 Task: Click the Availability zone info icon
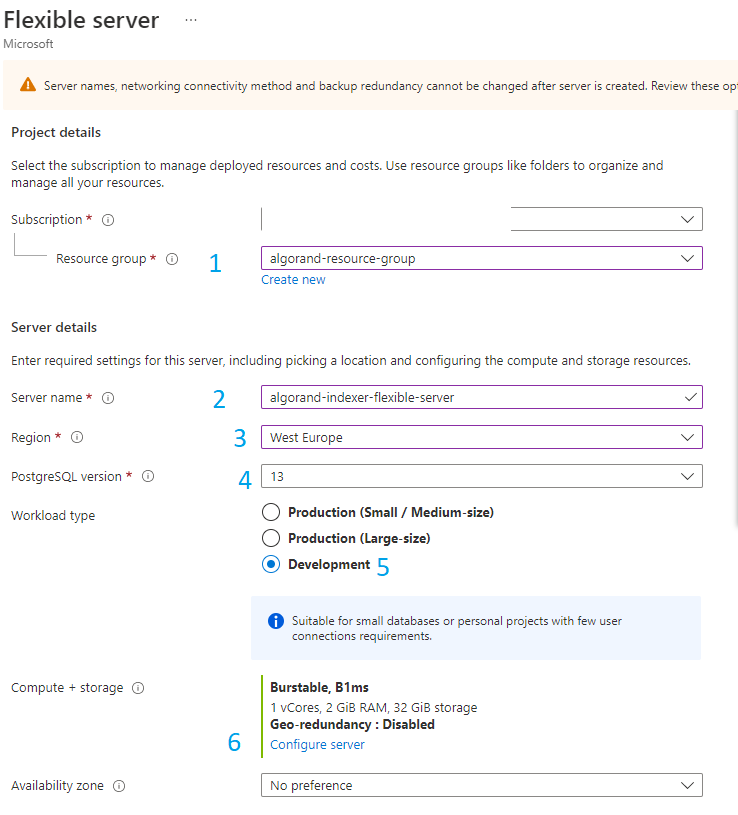pos(119,786)
